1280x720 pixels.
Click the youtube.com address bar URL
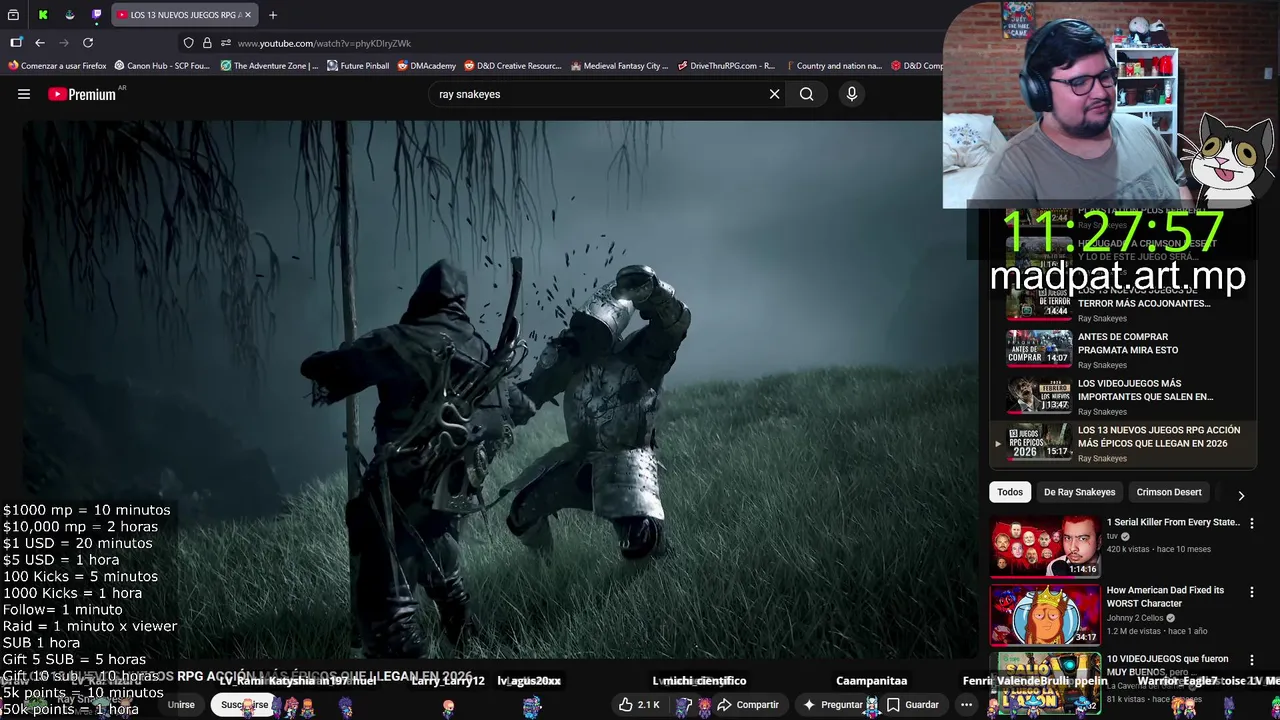pyautogui.click(x=324, y=43)
